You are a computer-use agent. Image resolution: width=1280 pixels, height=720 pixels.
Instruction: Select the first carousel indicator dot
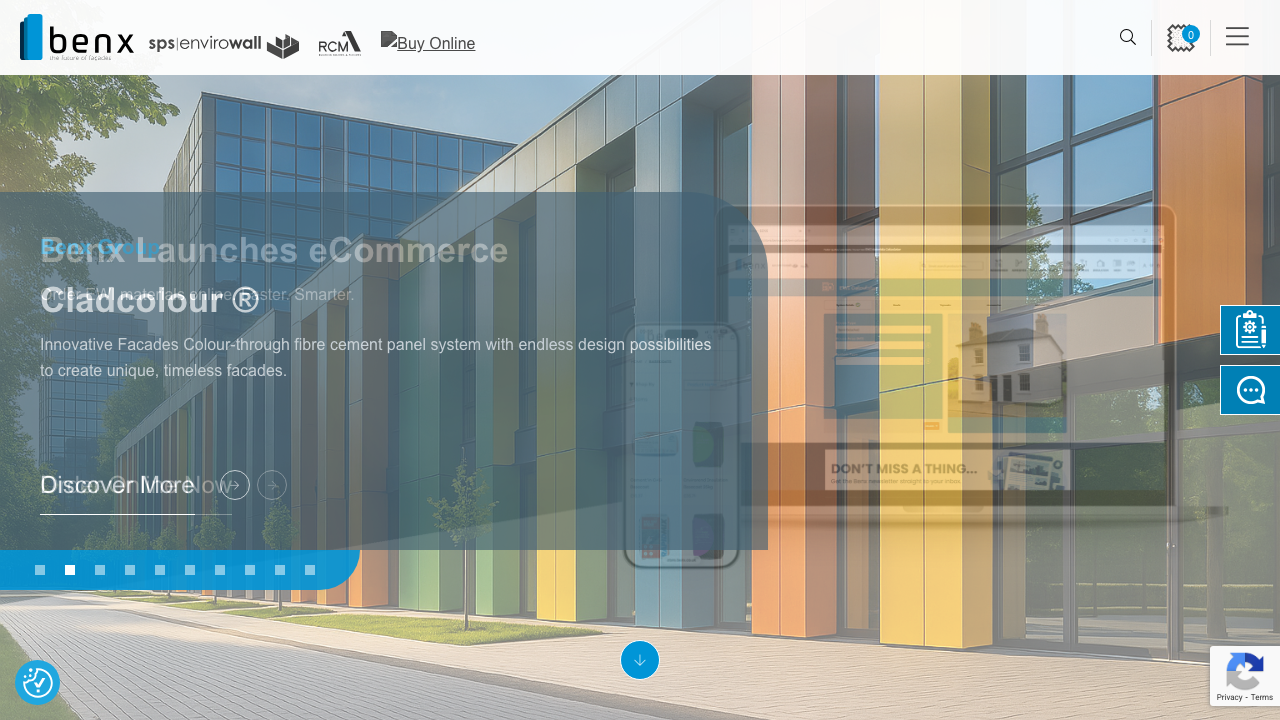pyautogui.click(x=40, y=570)
